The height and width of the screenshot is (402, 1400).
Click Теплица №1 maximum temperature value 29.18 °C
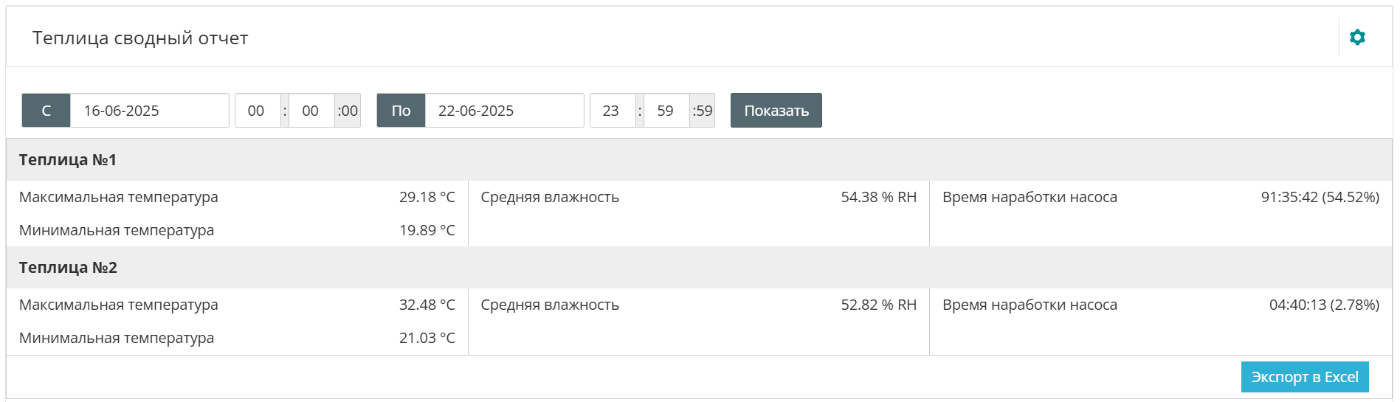click(427, 197)
